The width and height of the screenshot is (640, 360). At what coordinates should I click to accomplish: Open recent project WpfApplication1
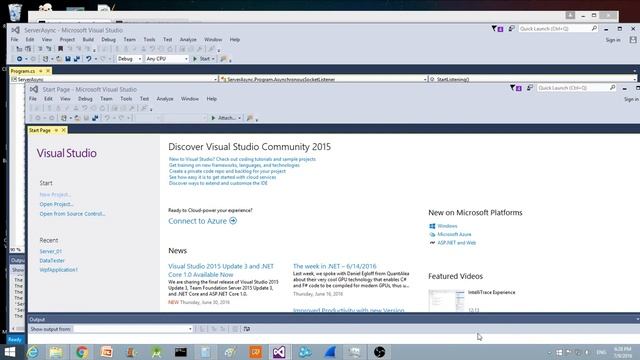click(x=58, y=270)
